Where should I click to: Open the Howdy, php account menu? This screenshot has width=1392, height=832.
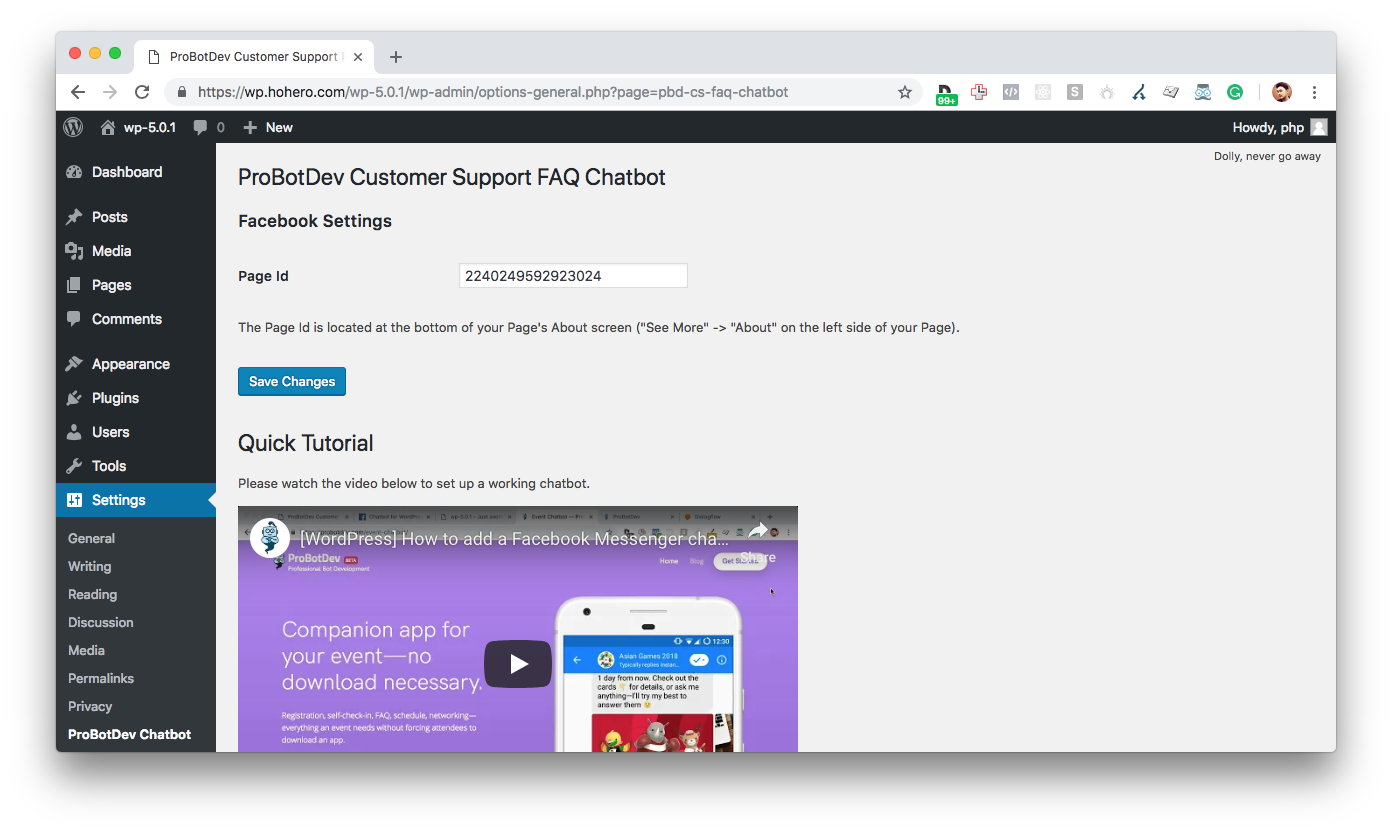(x=1280, y=127)
